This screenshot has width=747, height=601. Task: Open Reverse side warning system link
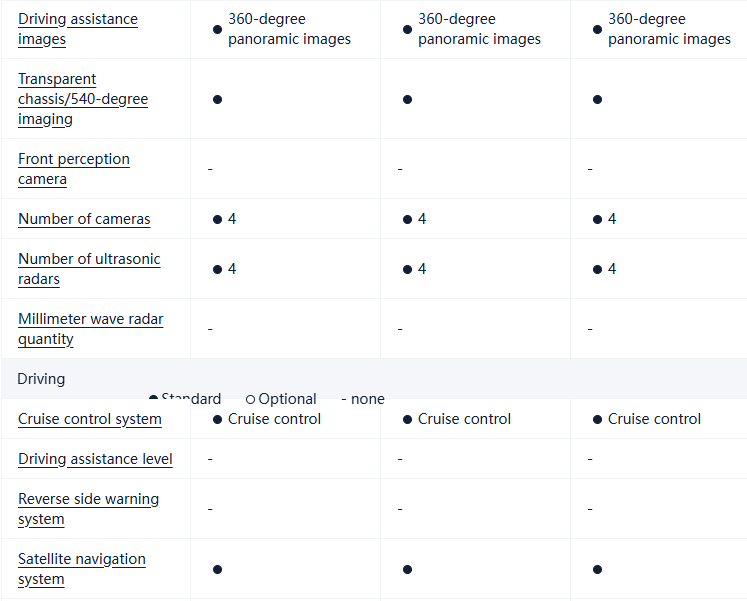coord(88,509)
